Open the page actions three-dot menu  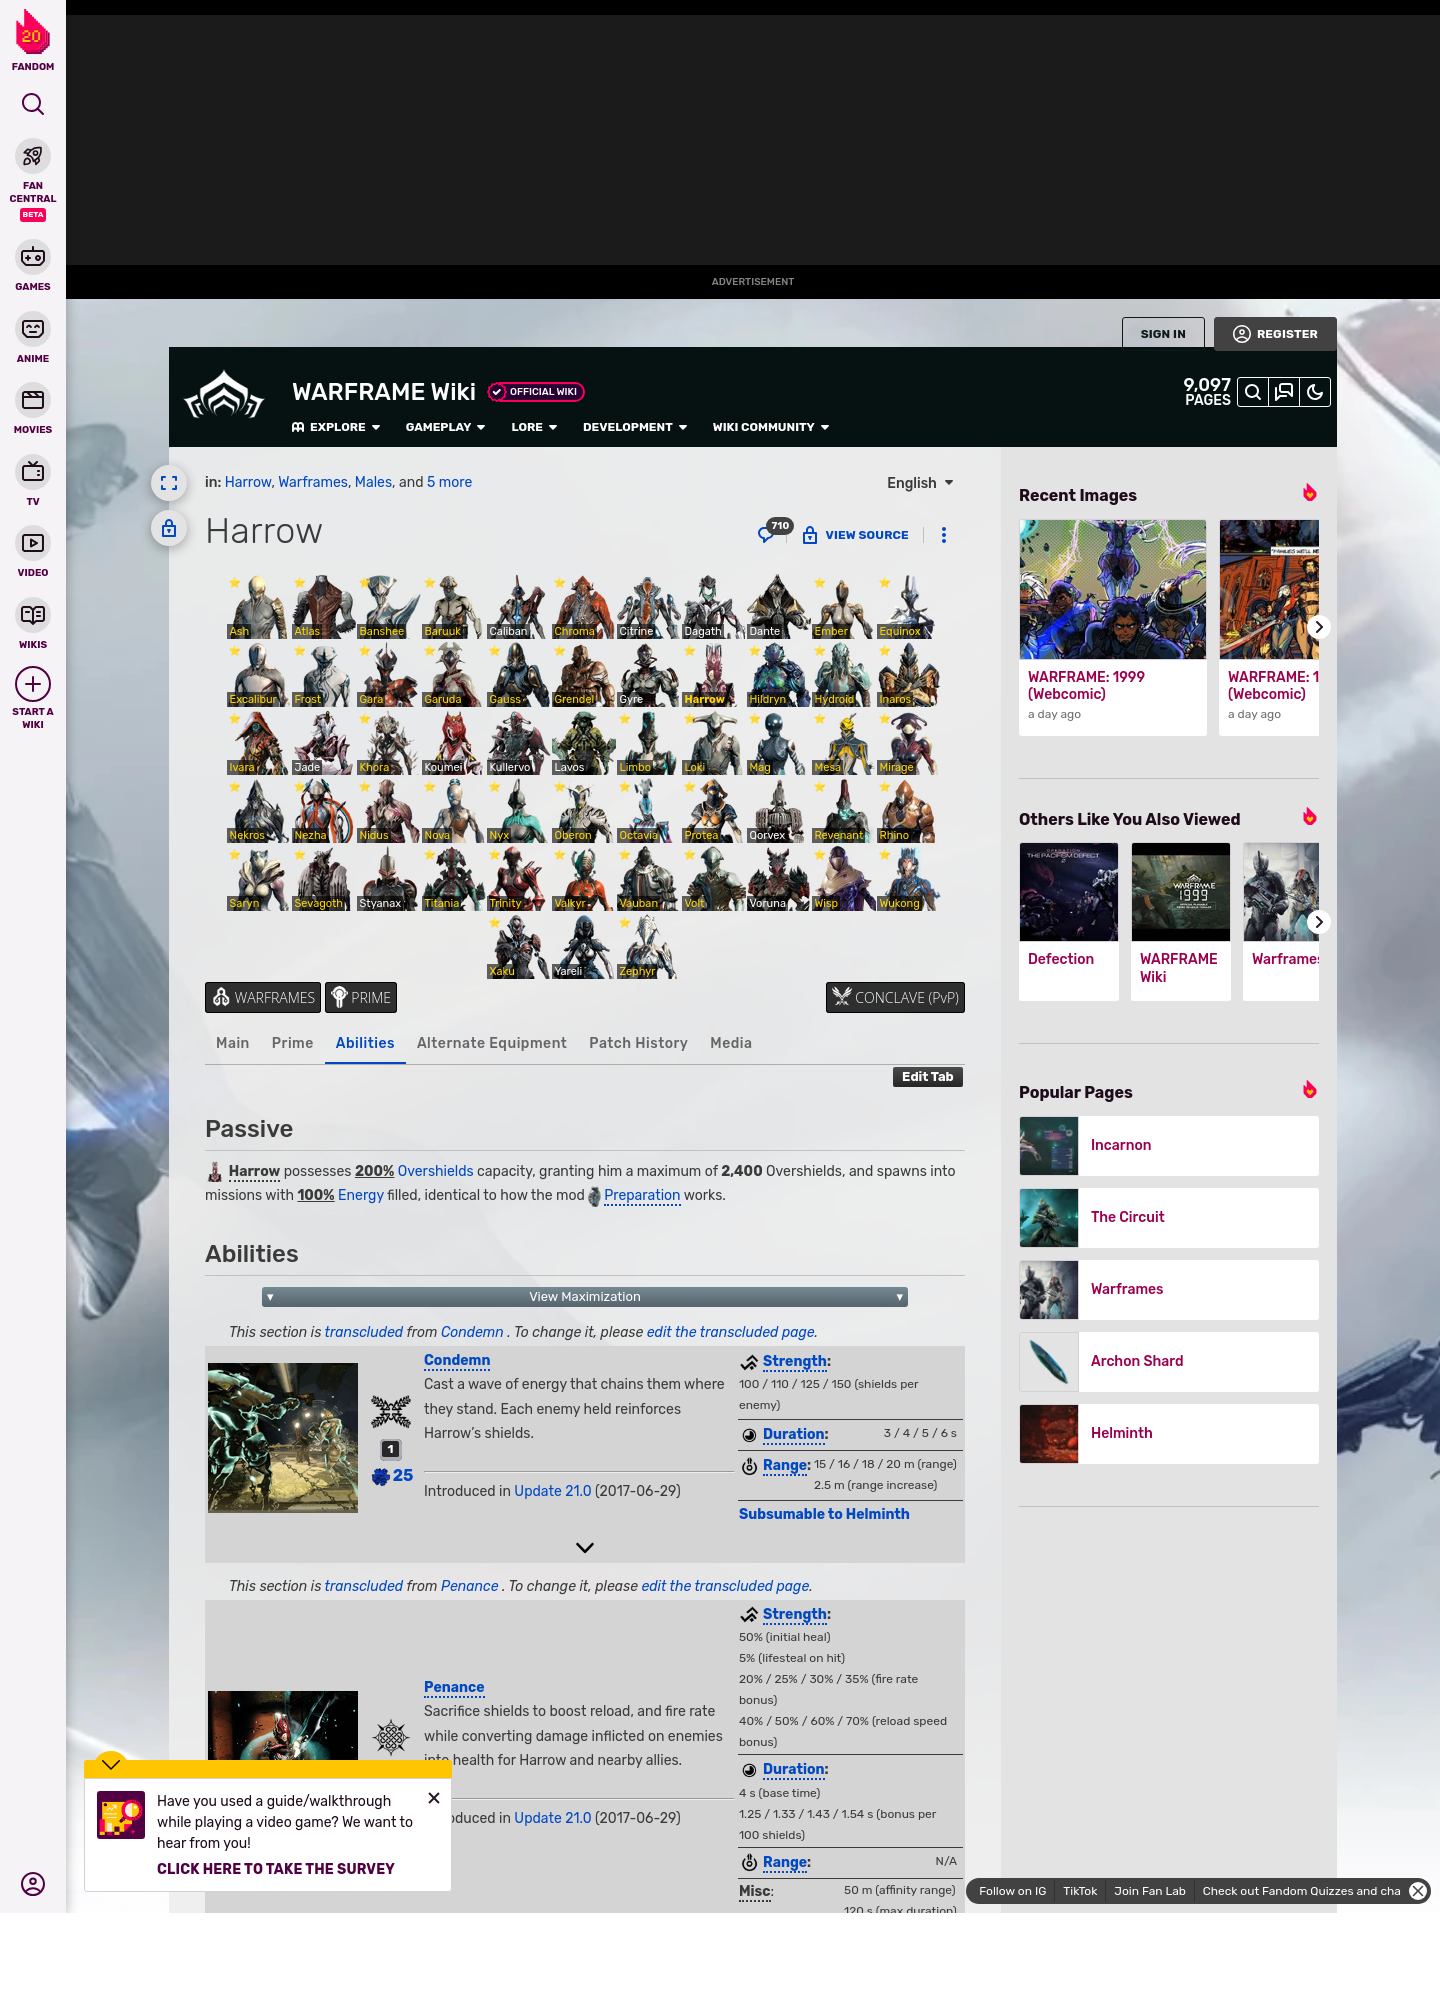tap(944, 535)
